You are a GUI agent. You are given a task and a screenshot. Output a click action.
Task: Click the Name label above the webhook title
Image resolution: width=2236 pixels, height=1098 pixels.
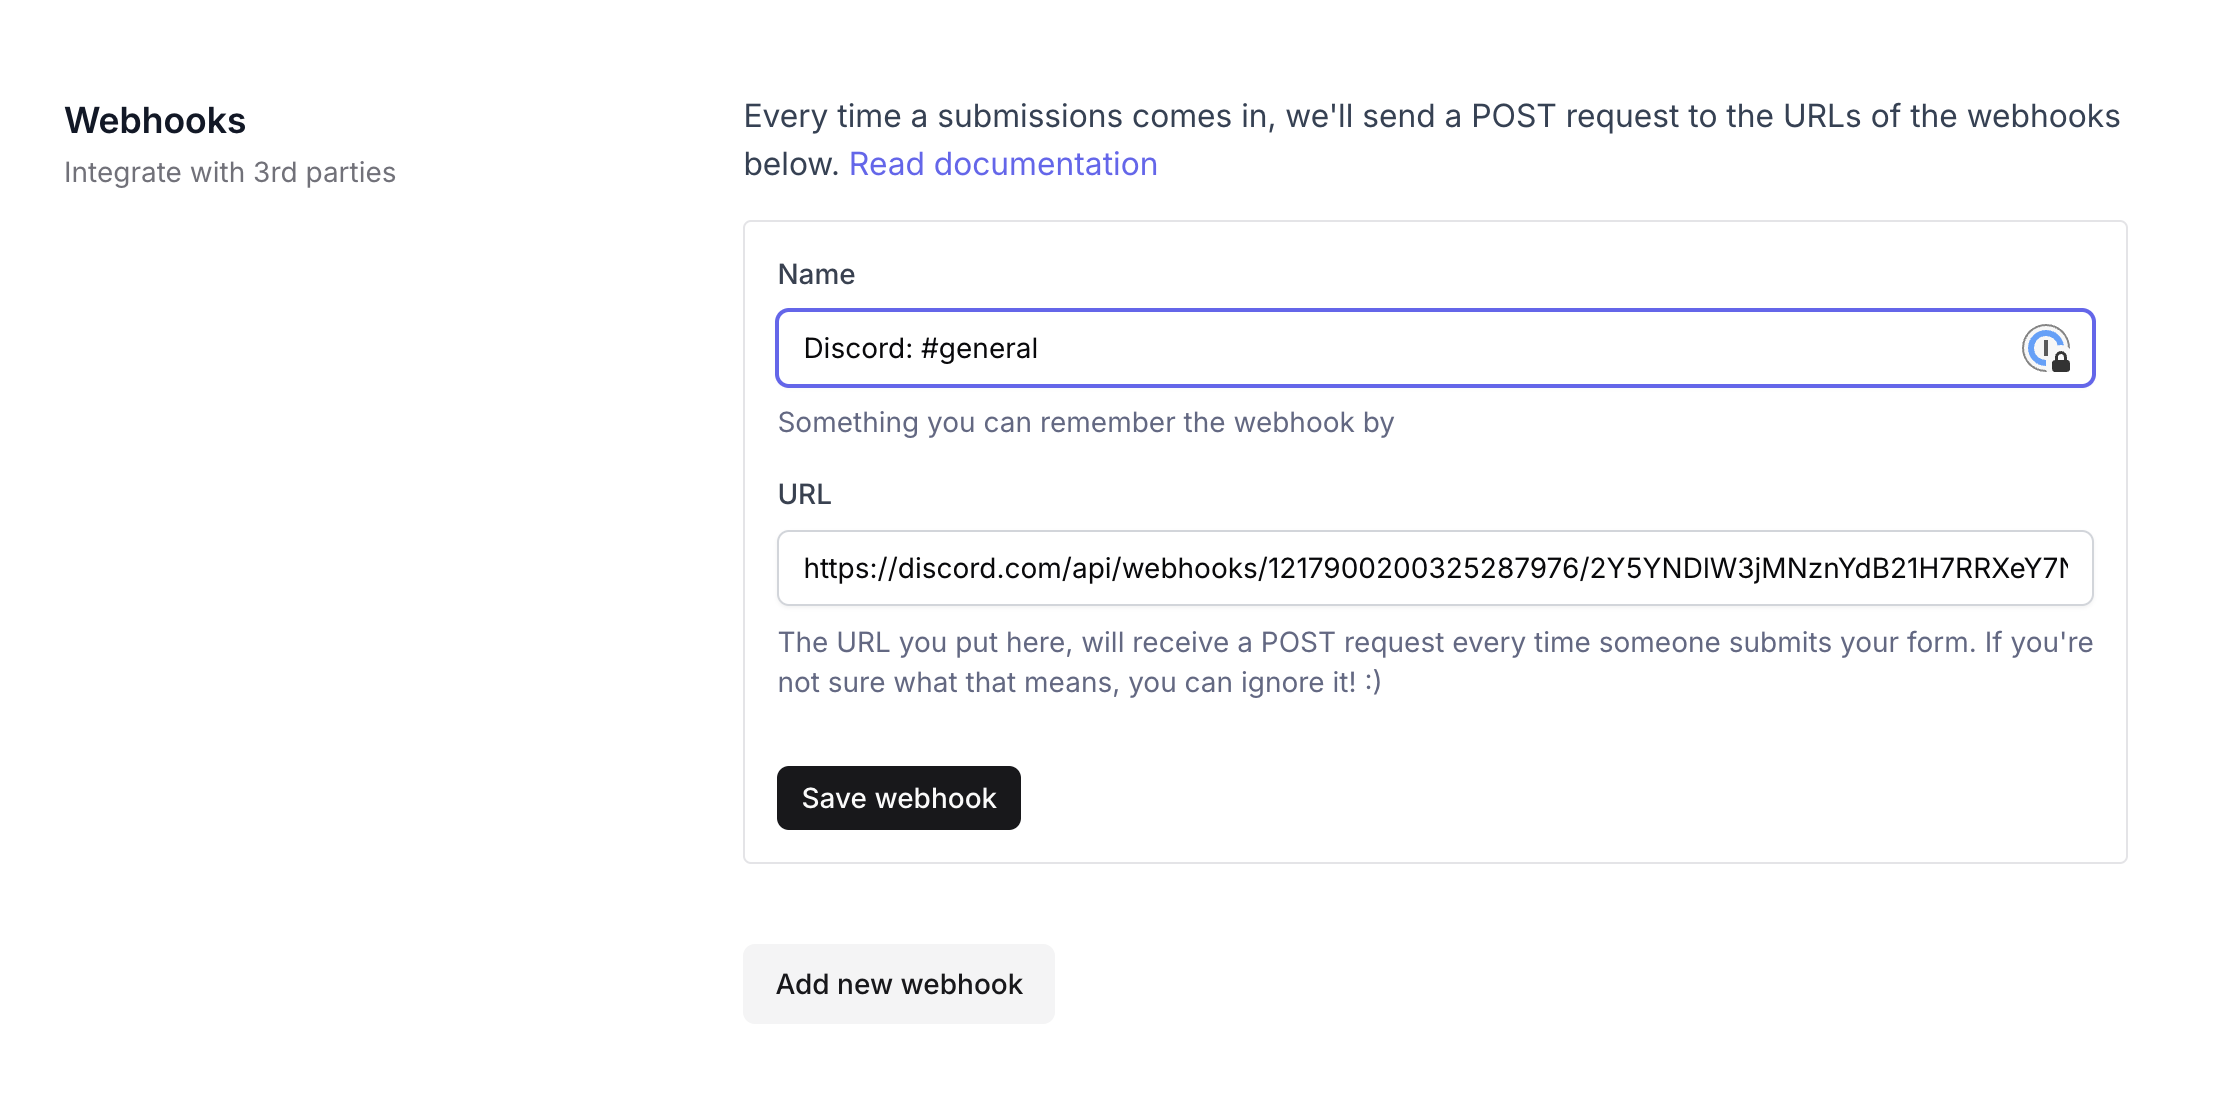[816, 273]
